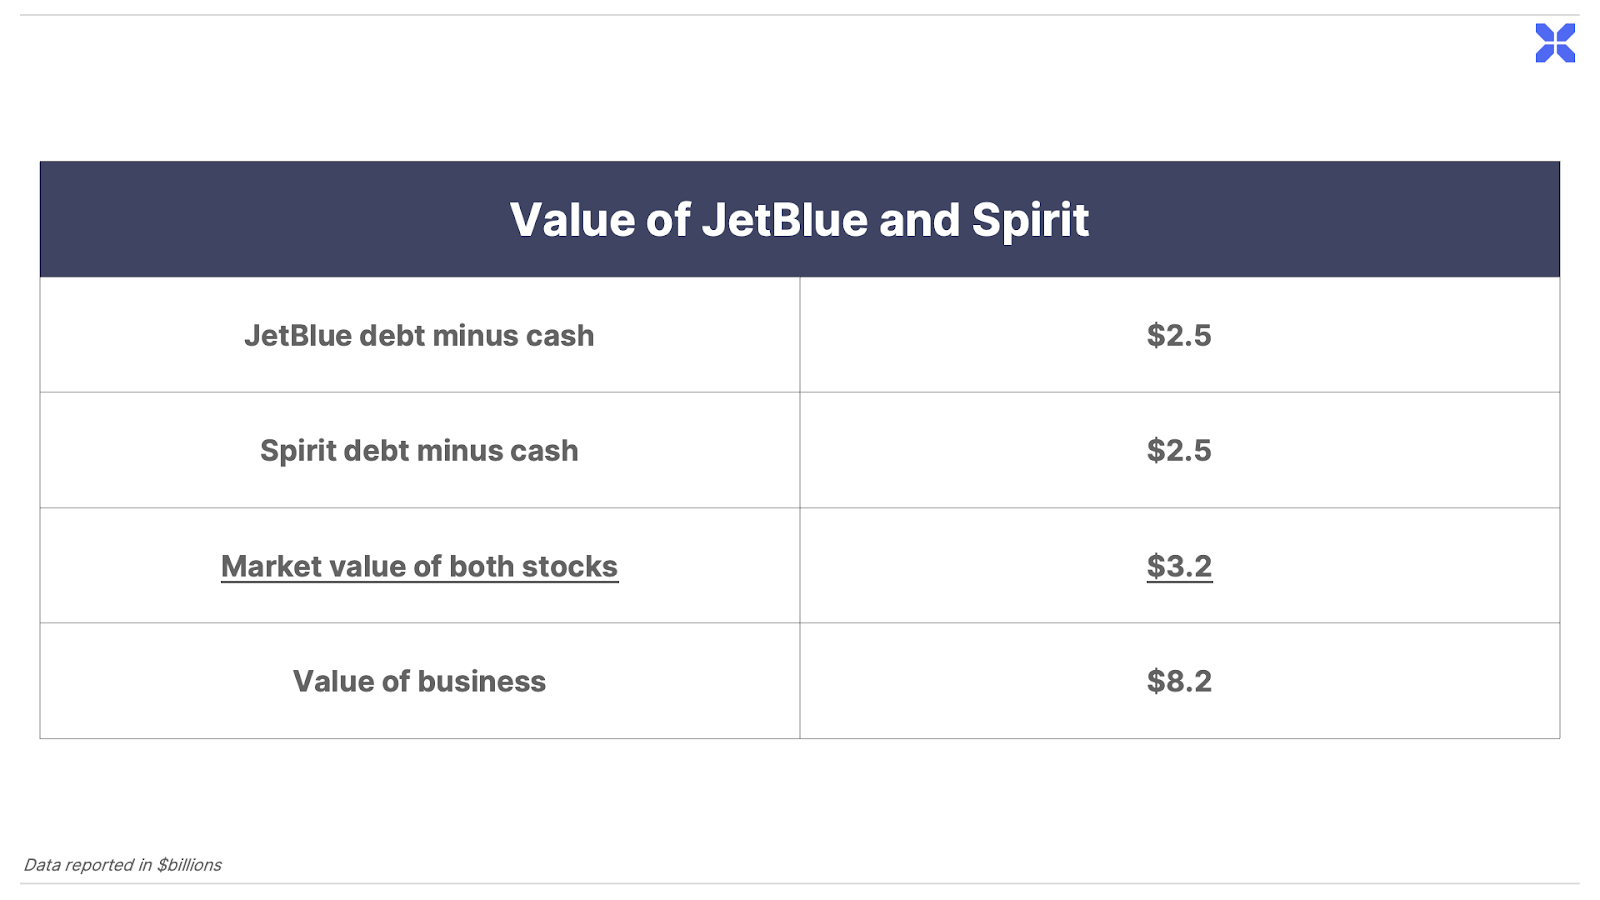Click the 'Value of JetBlue and Spirit' header
This screenshot has width=1600, height=900.
click(799, 220)
